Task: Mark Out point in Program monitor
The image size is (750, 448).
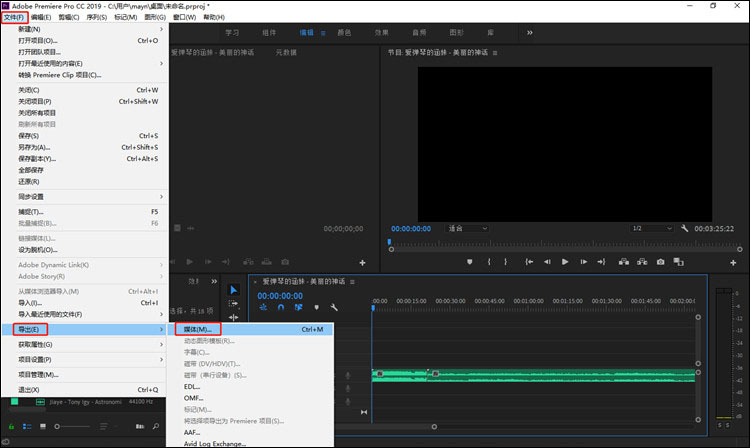Action: tap(505, 262)
